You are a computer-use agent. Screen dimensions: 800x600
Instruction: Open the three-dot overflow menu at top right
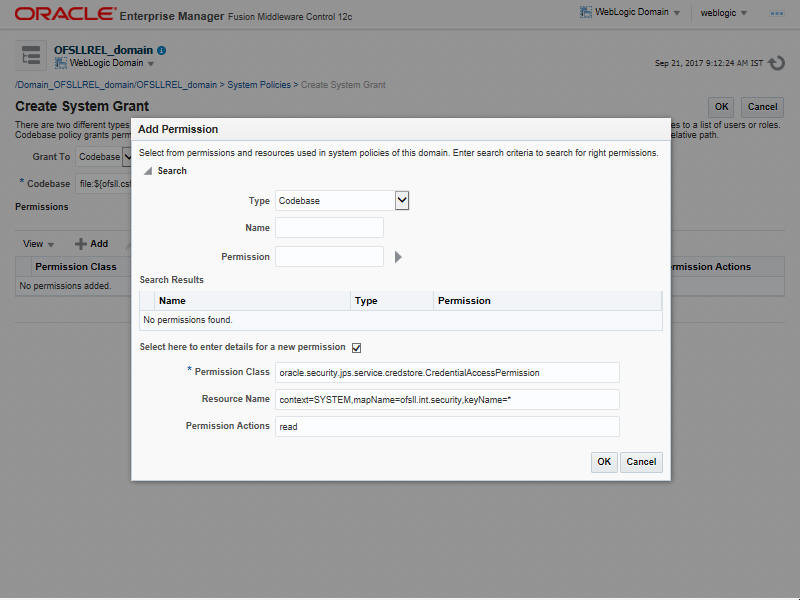coord(777,13)
